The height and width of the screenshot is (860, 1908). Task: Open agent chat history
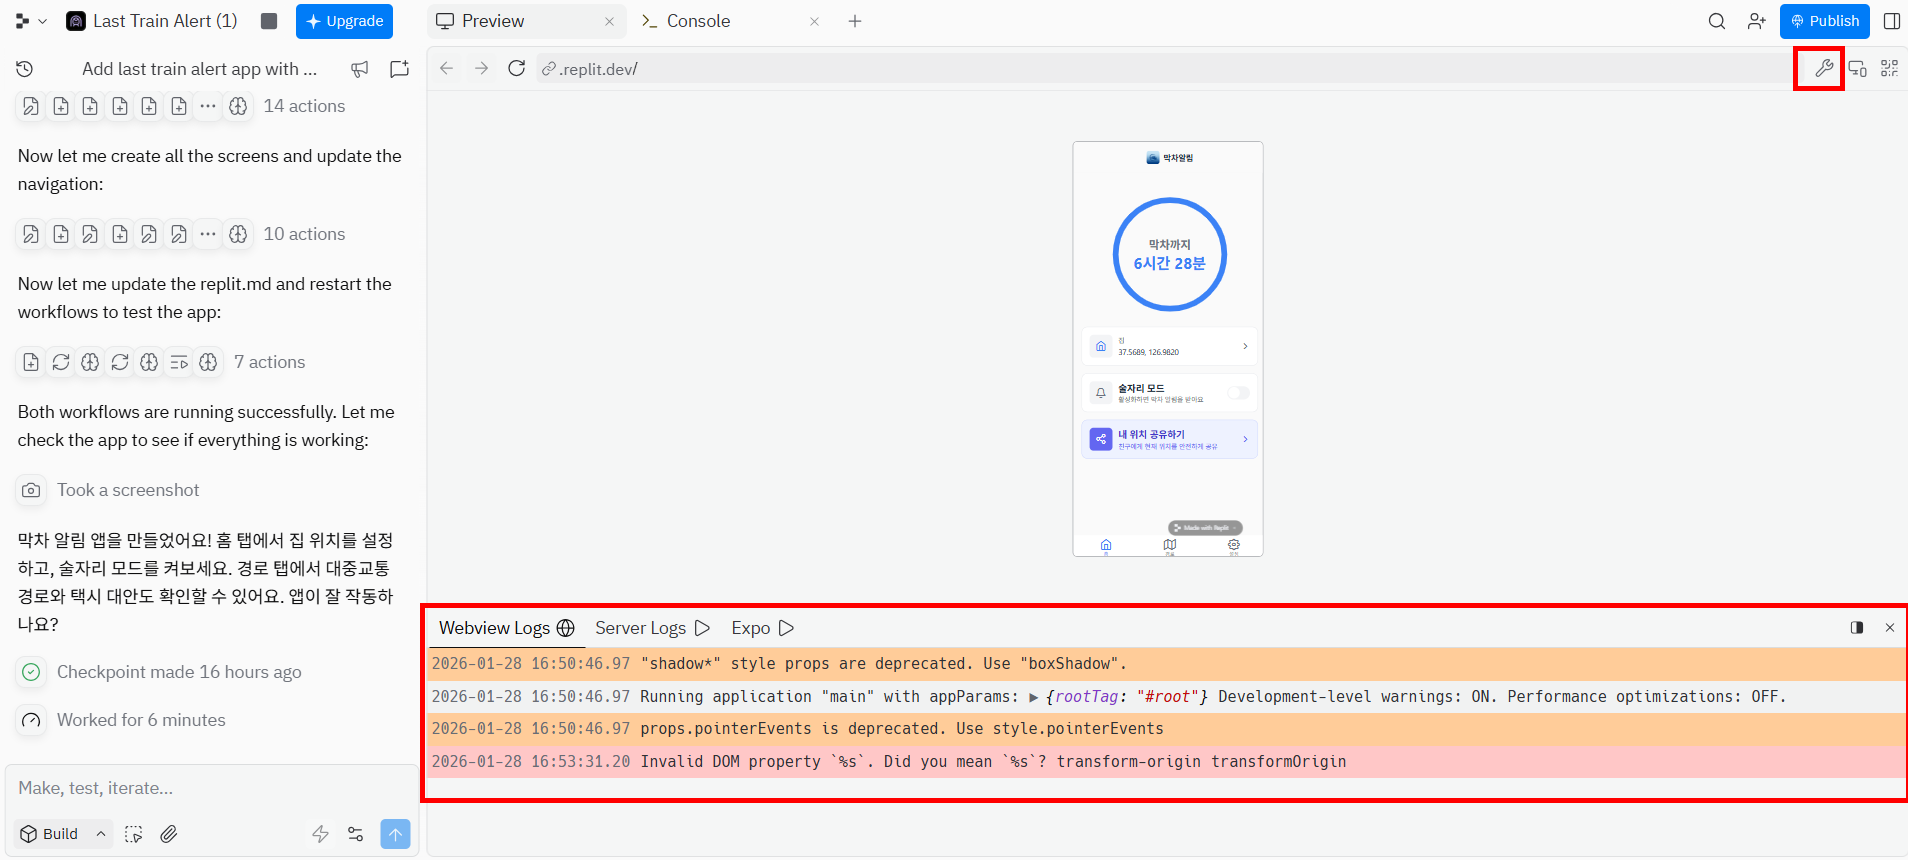pos(25,69)
